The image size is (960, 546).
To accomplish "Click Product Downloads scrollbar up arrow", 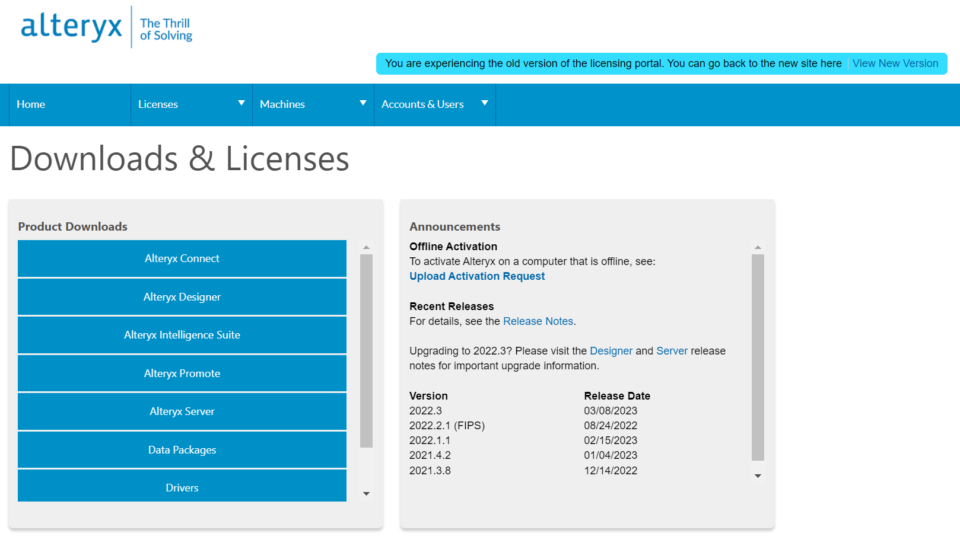I will pyautogui.click(x=366, y=247).
